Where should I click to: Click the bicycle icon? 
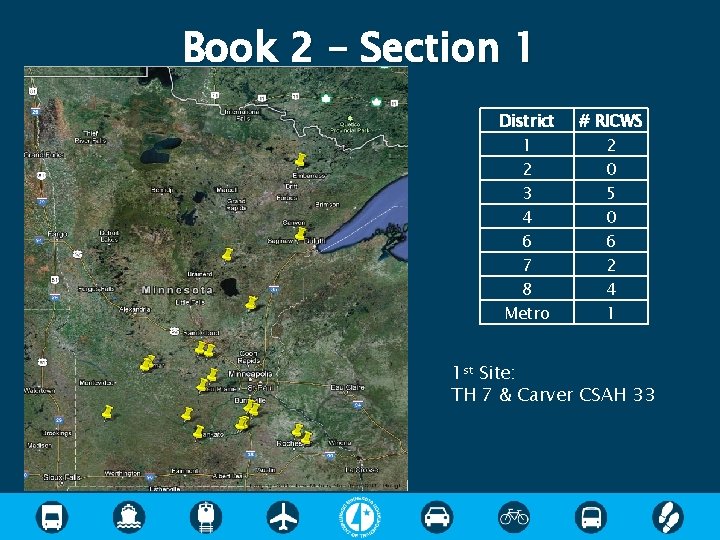[x=514, y=518]
